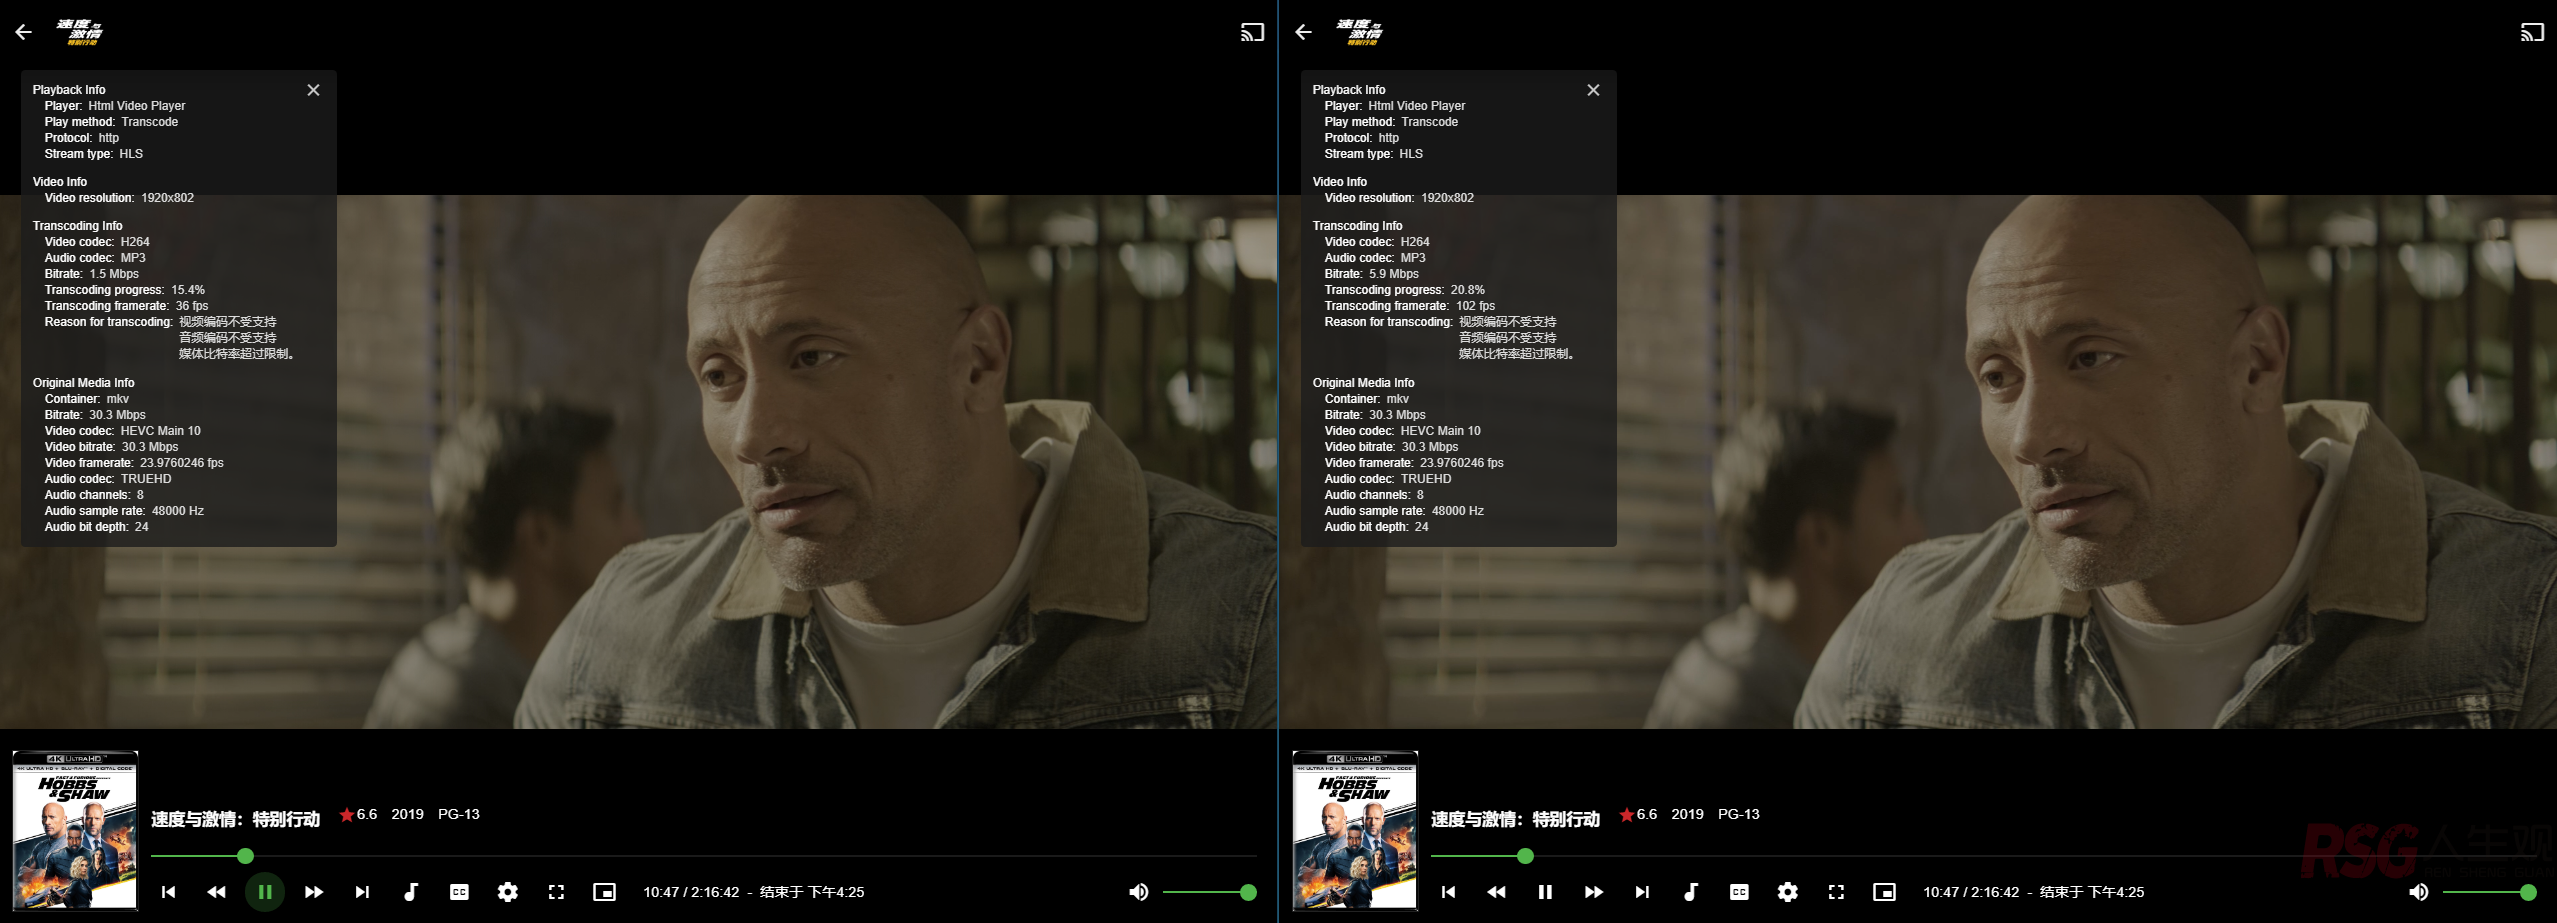2557x923 pixels.
Task: Open subtitles CC menu in left player
Action: (x=459, y=892)
